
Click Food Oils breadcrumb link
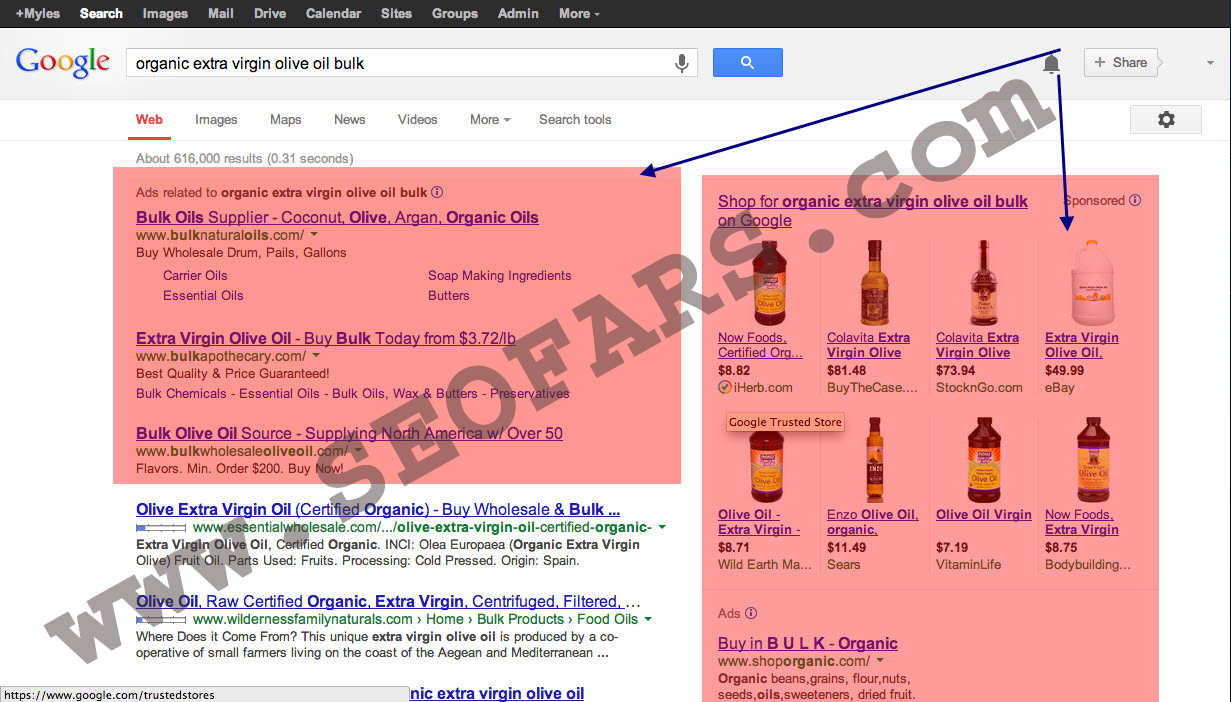607,619
